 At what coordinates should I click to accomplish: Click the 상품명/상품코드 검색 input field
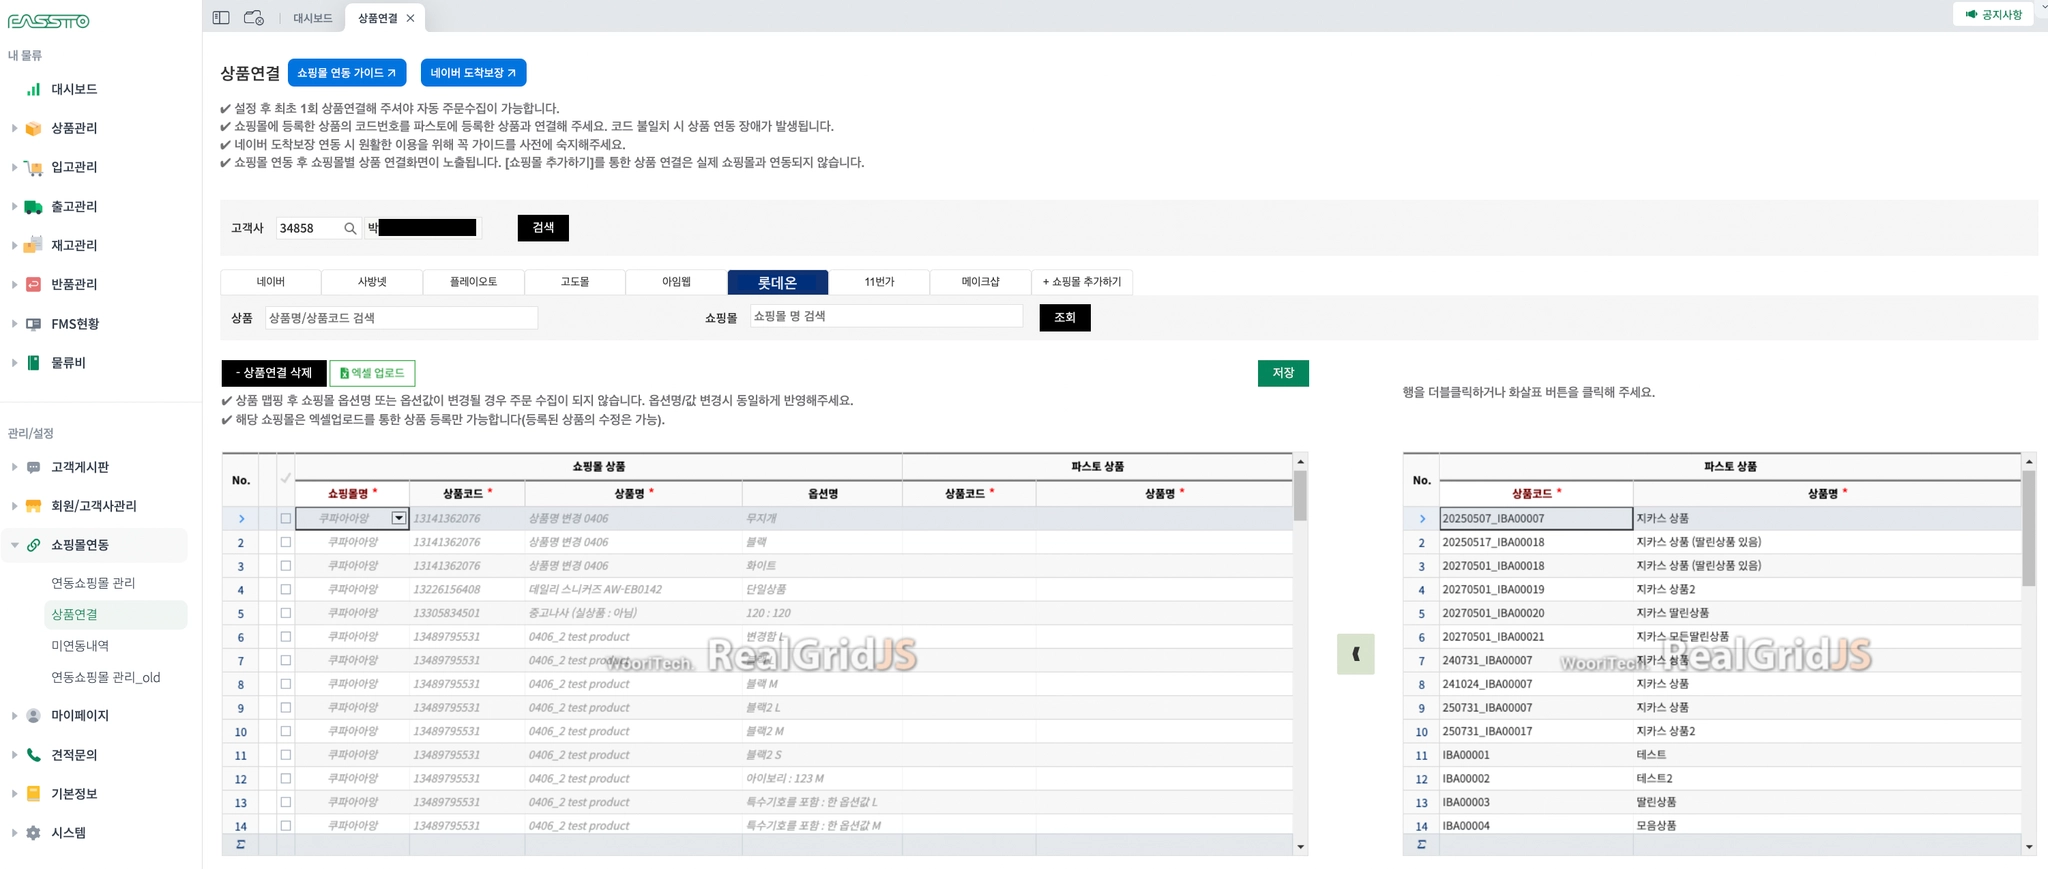(x=401, y=318)
